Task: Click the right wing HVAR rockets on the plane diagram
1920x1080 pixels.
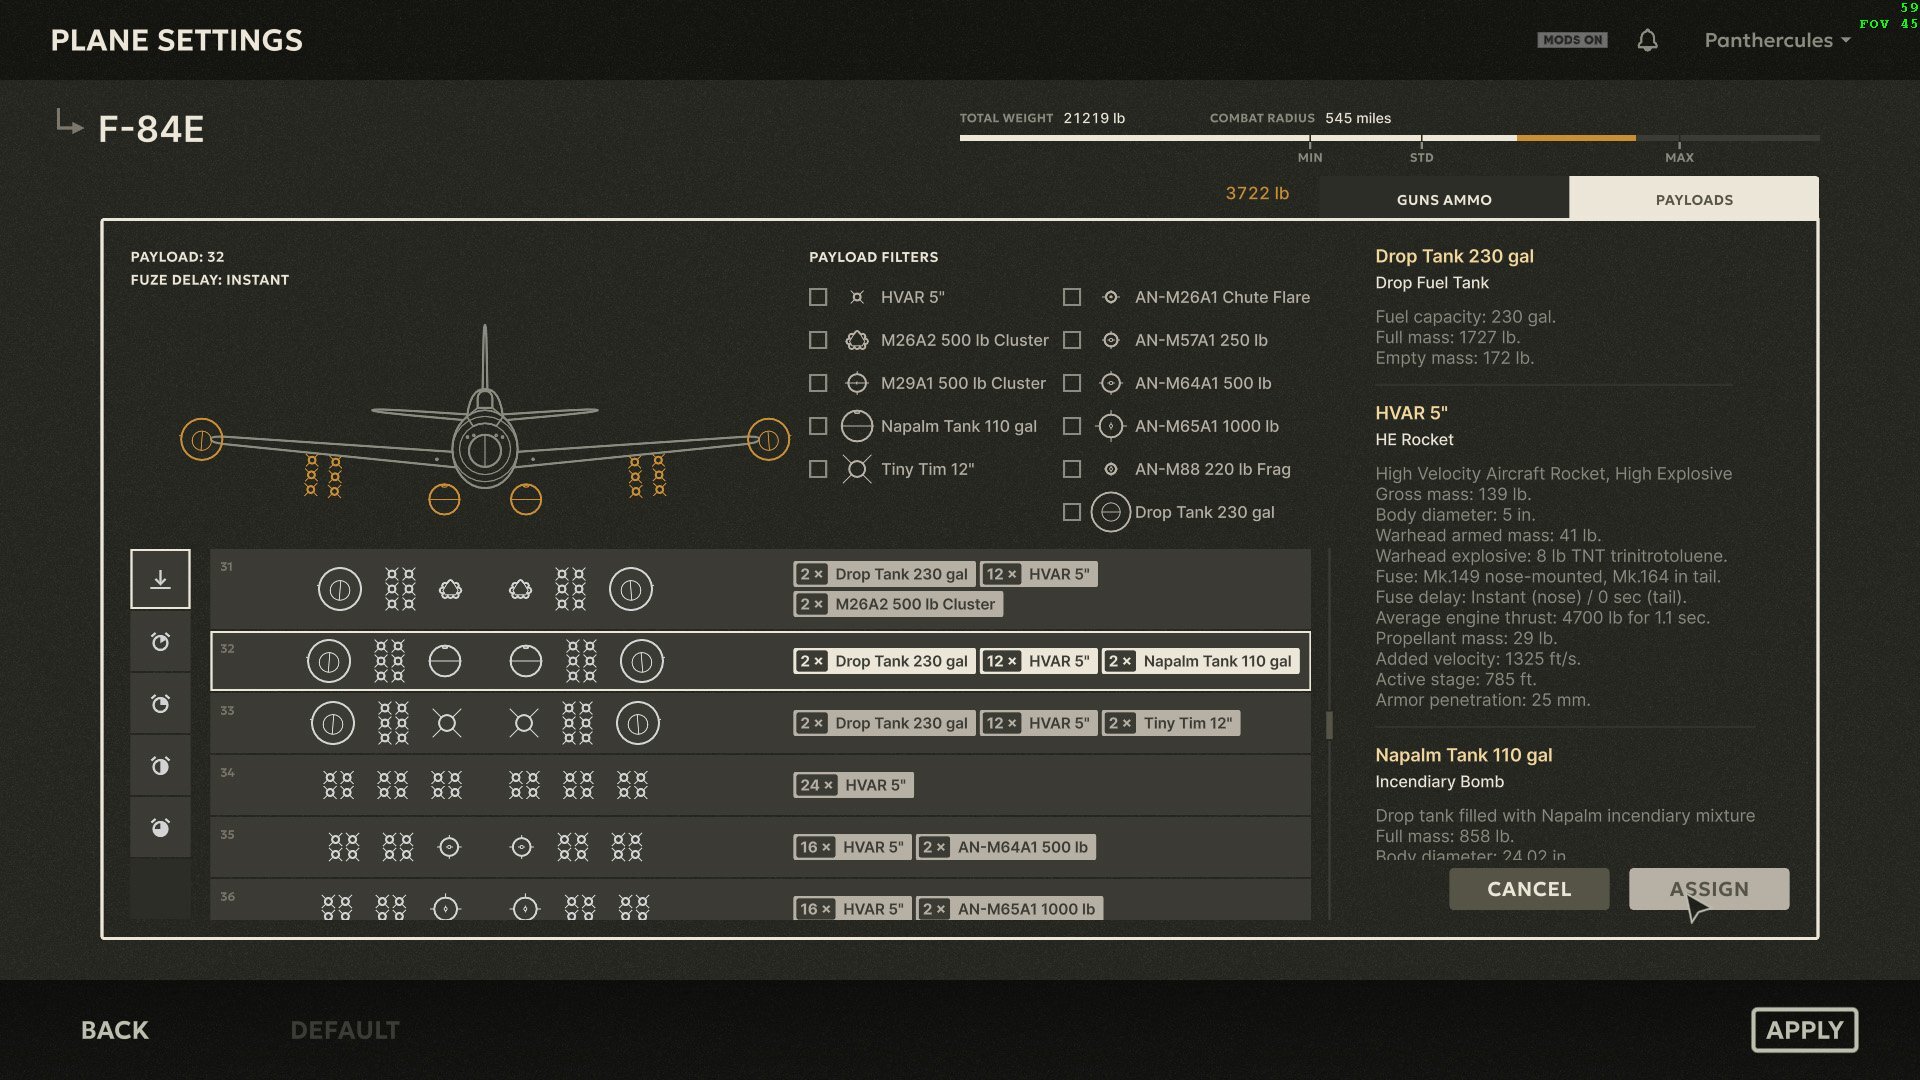Action: 647,476
